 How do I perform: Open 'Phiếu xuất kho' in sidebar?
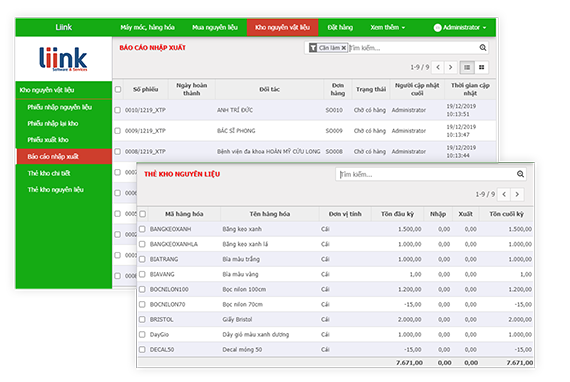[x=48, y=140]
